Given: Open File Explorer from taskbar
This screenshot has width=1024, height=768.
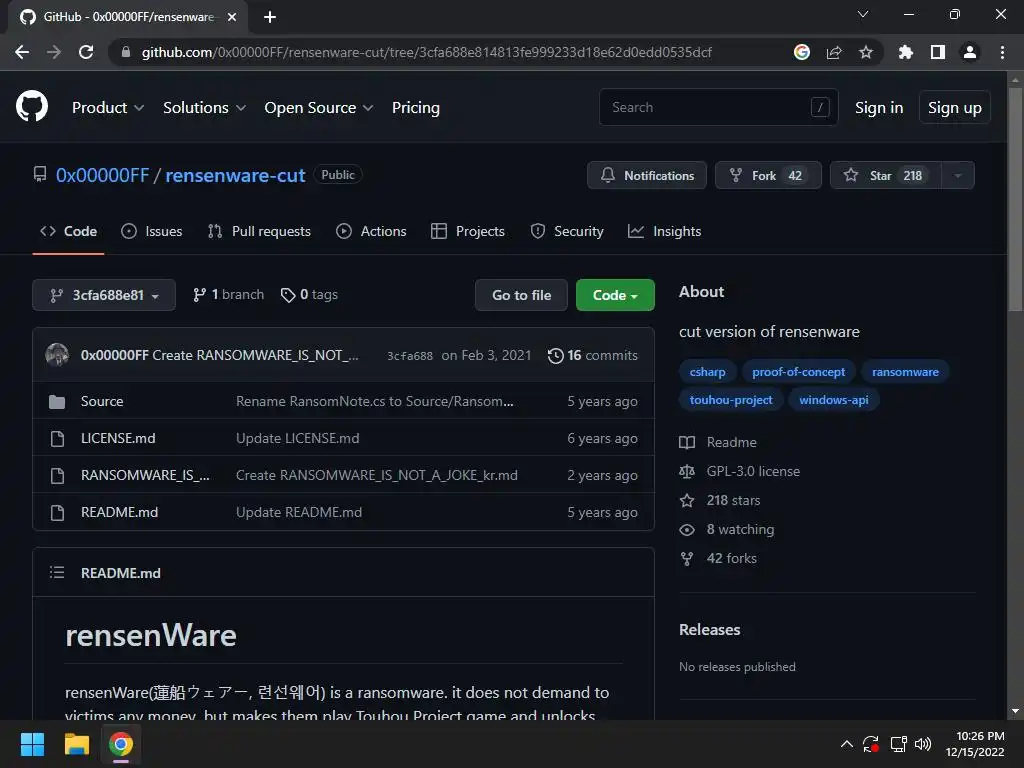Looking at the screenshot, I should click(76, 744).
